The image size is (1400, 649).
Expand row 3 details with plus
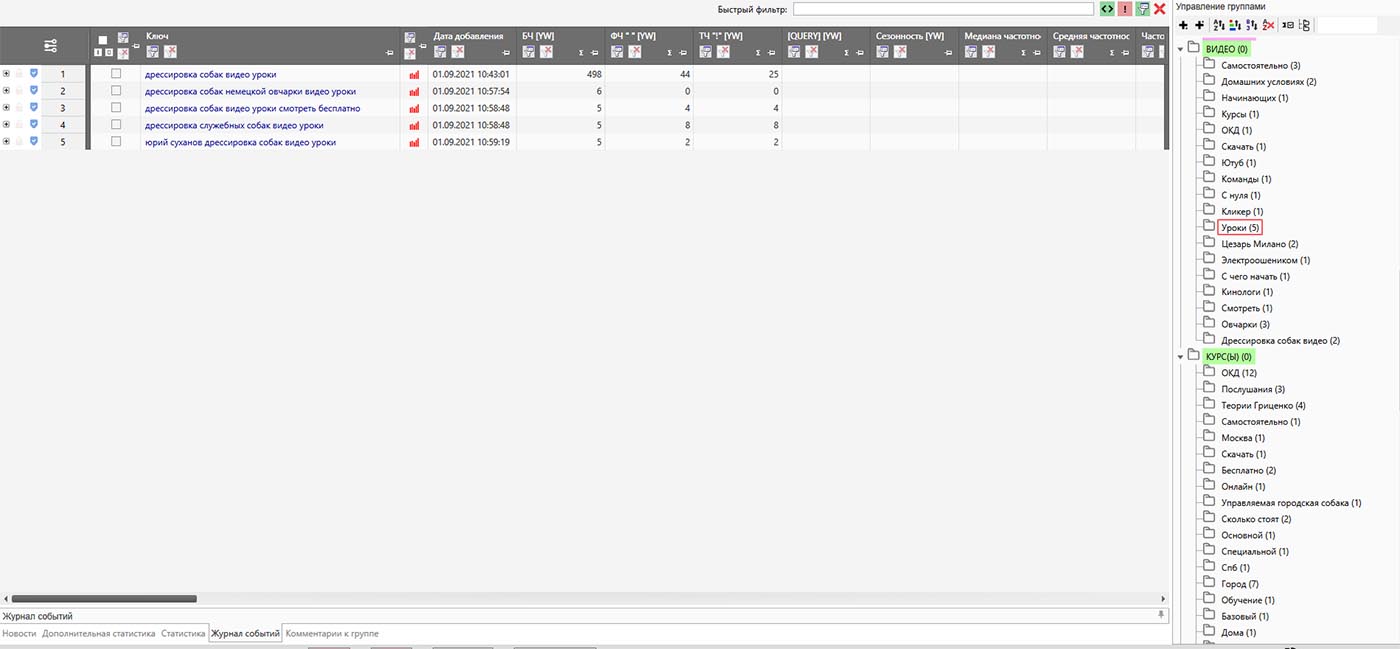(6, 107)
